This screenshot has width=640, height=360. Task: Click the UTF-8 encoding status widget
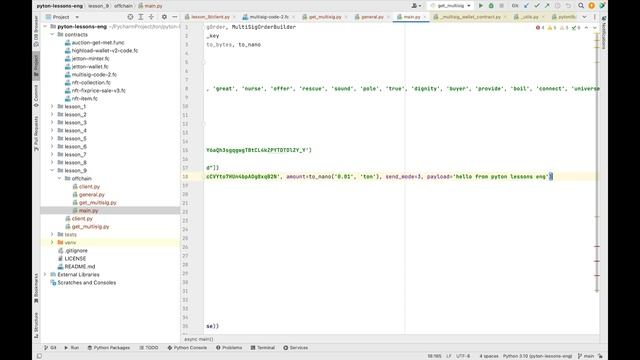463,356
